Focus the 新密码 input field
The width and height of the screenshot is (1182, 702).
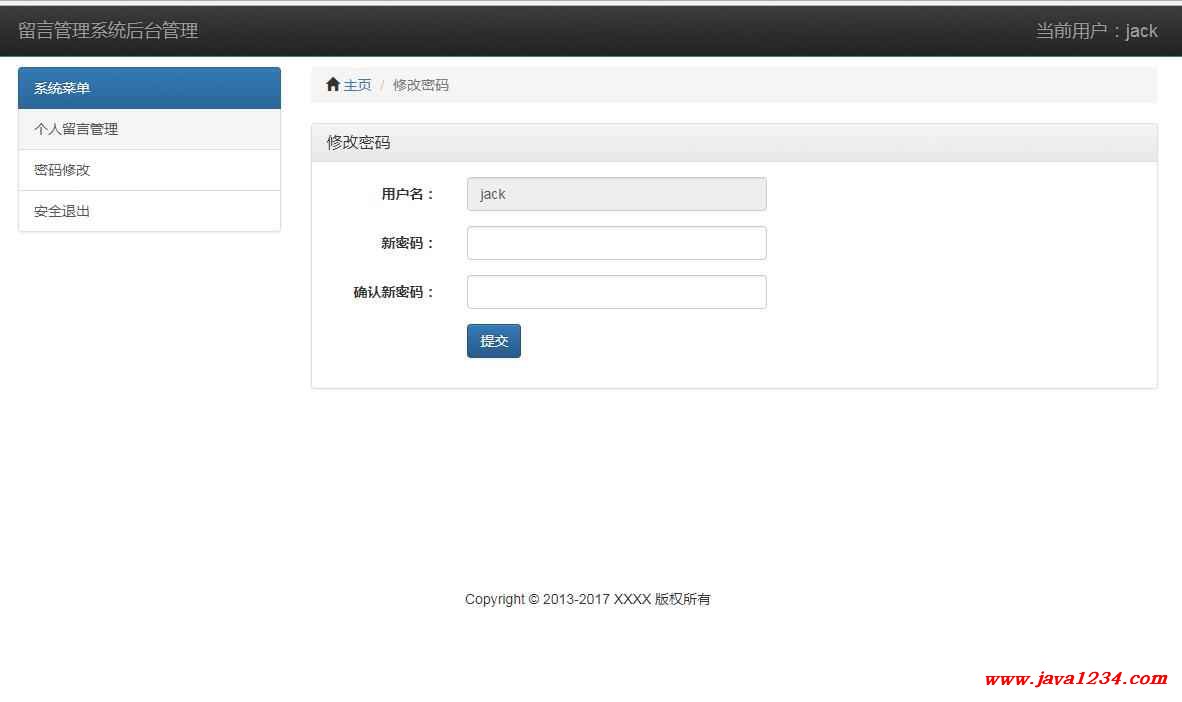(x=616, y=243)
